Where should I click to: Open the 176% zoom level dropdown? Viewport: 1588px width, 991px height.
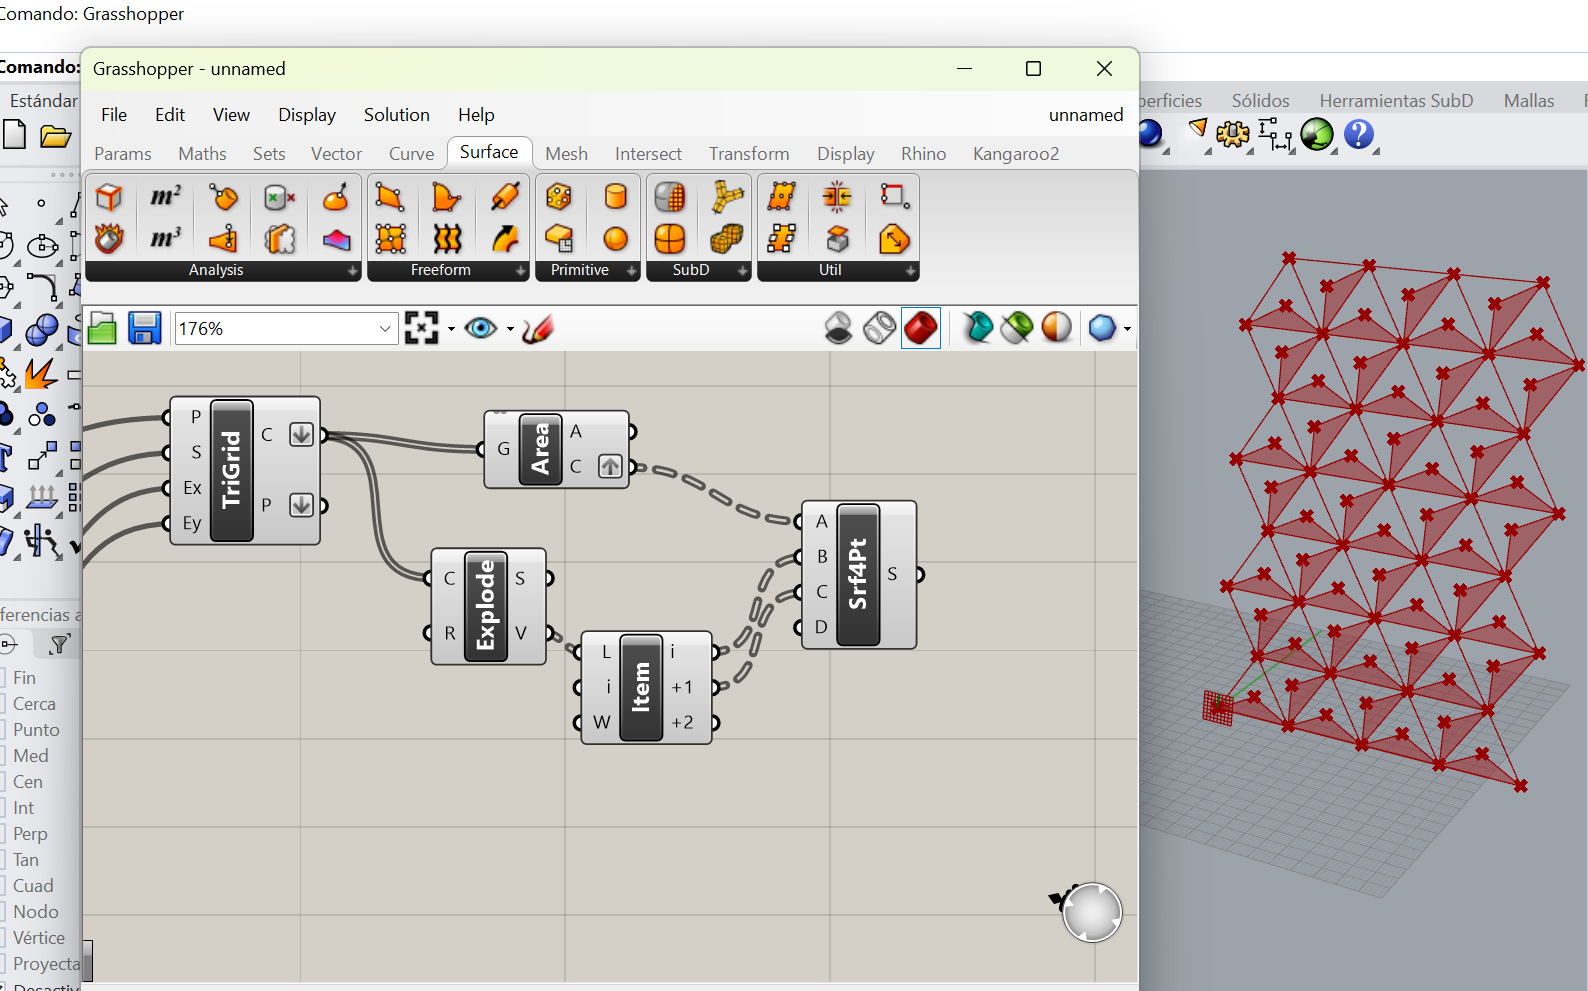(x=385, y=329)
